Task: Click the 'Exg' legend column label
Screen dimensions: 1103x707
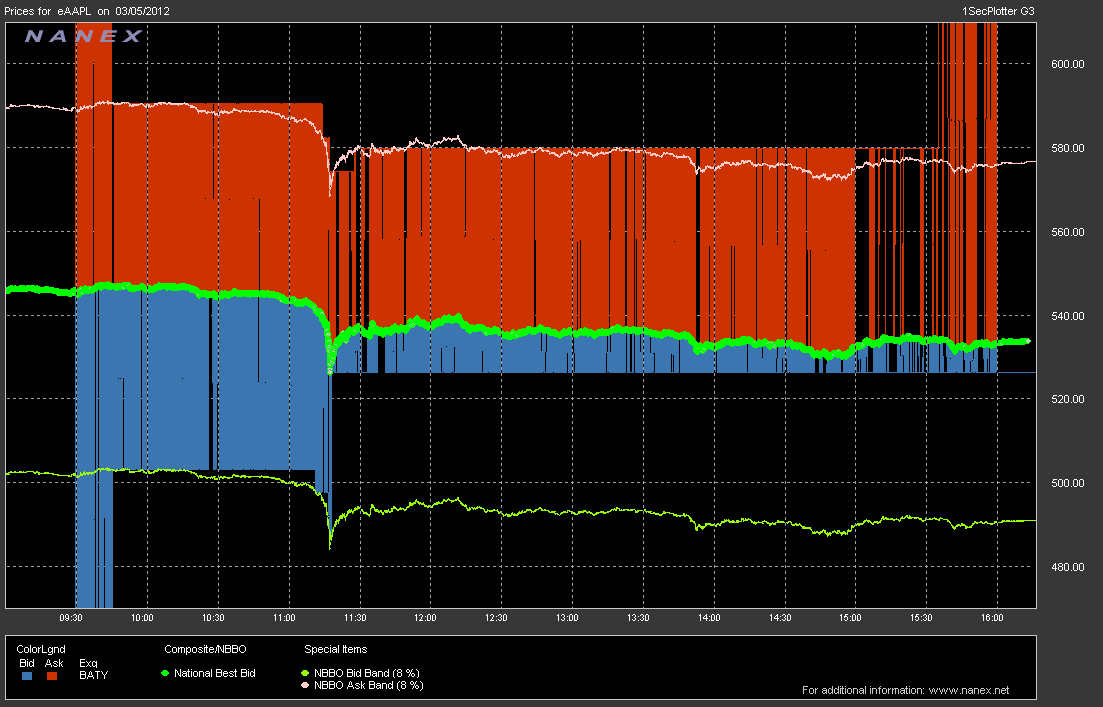Action: click(89, 663)
